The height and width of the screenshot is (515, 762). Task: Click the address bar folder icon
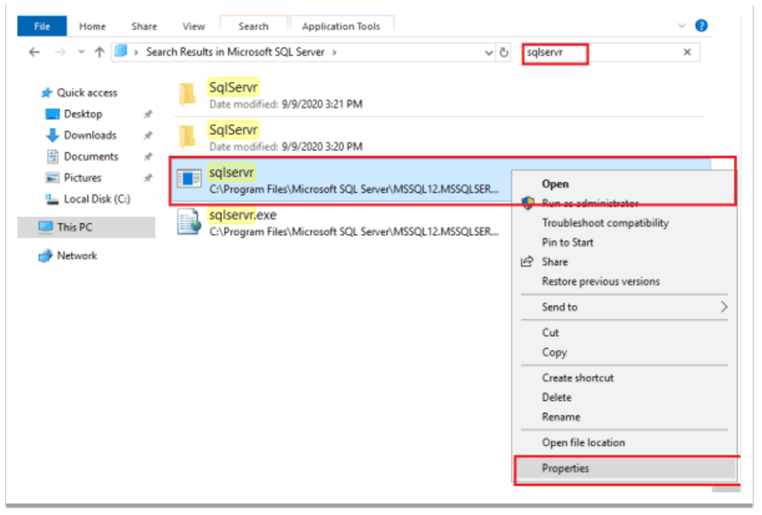point(121,51)
